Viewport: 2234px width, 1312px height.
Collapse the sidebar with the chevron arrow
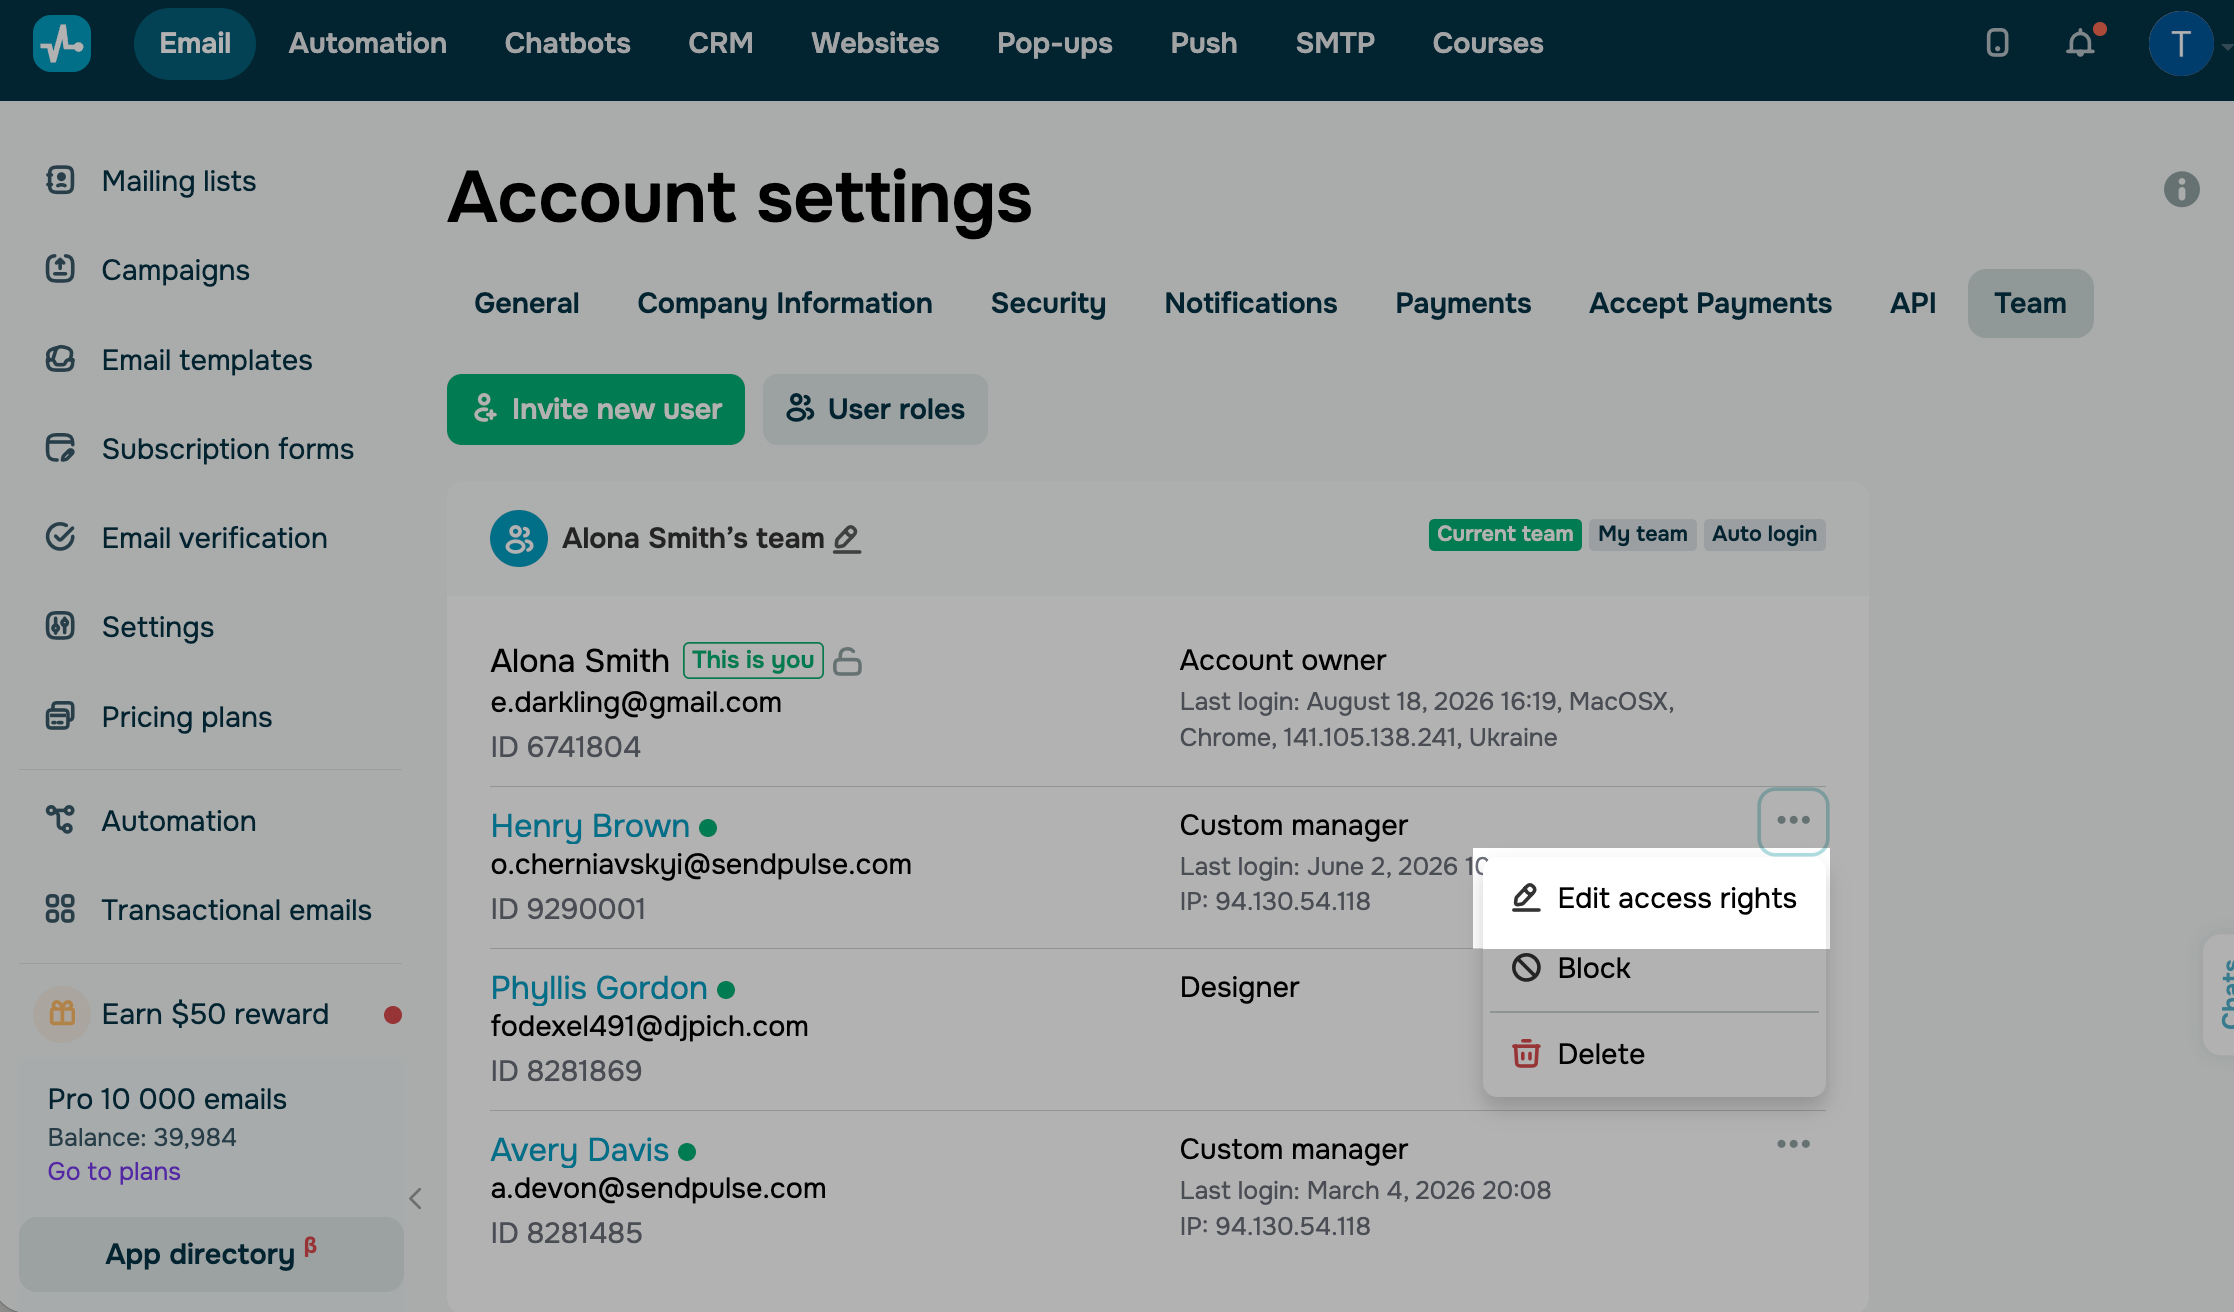pos(416,1198)
